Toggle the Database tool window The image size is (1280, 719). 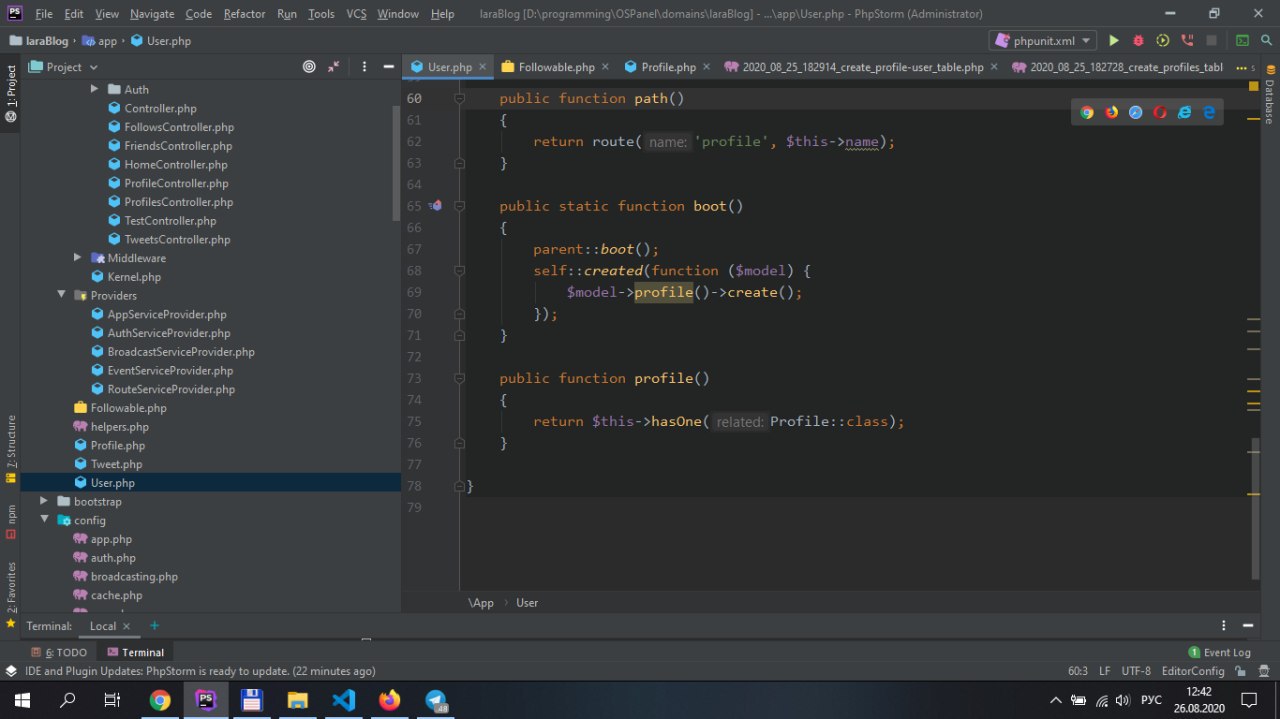pos(1269,102)
